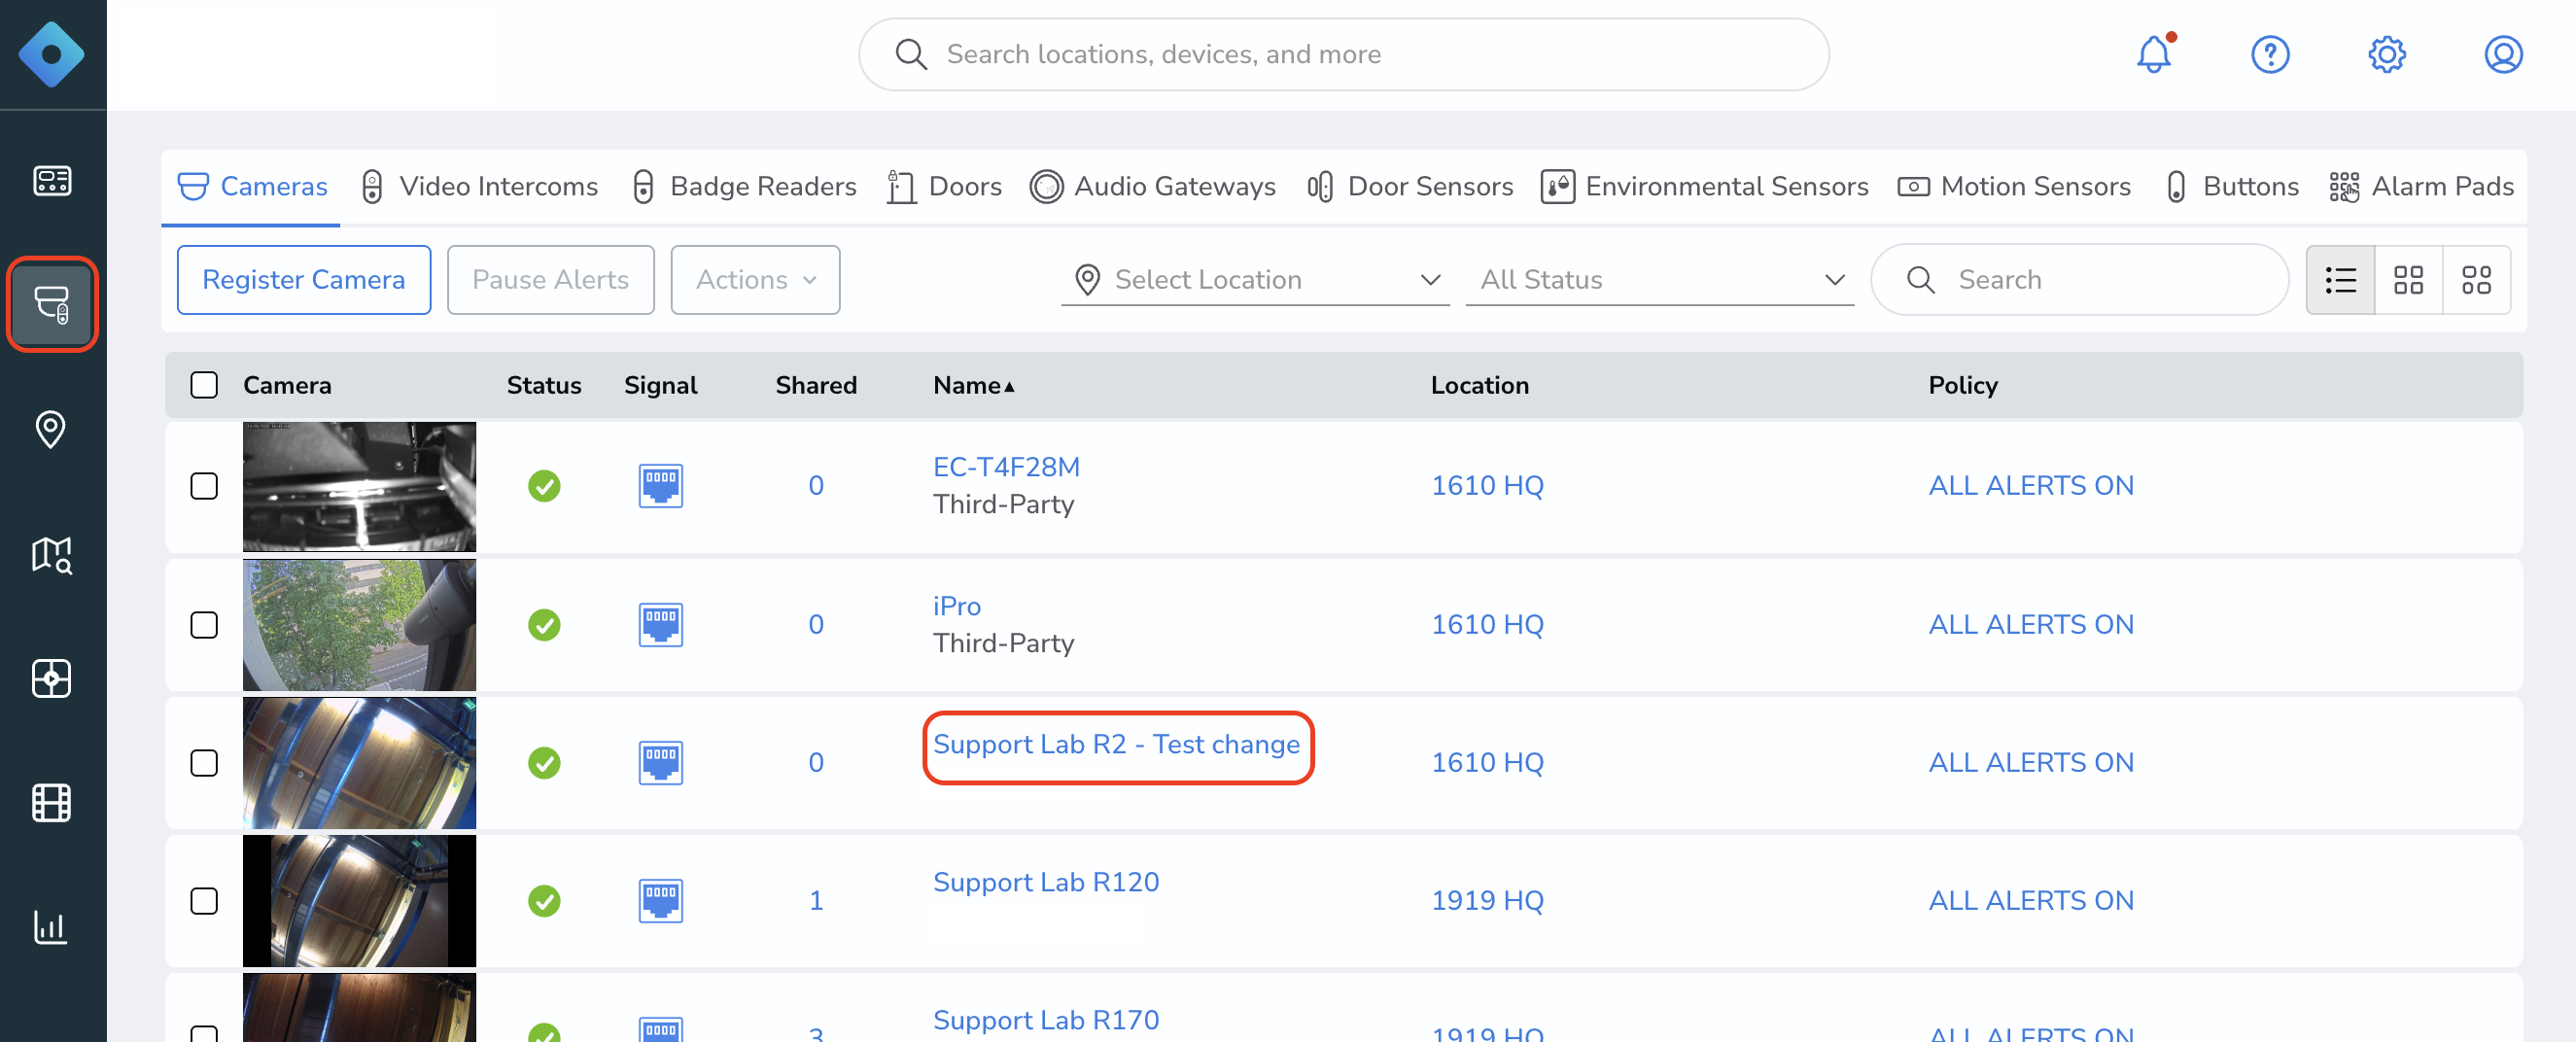
Task: Focus the camera list Search field
Action: click(2079, 280)
